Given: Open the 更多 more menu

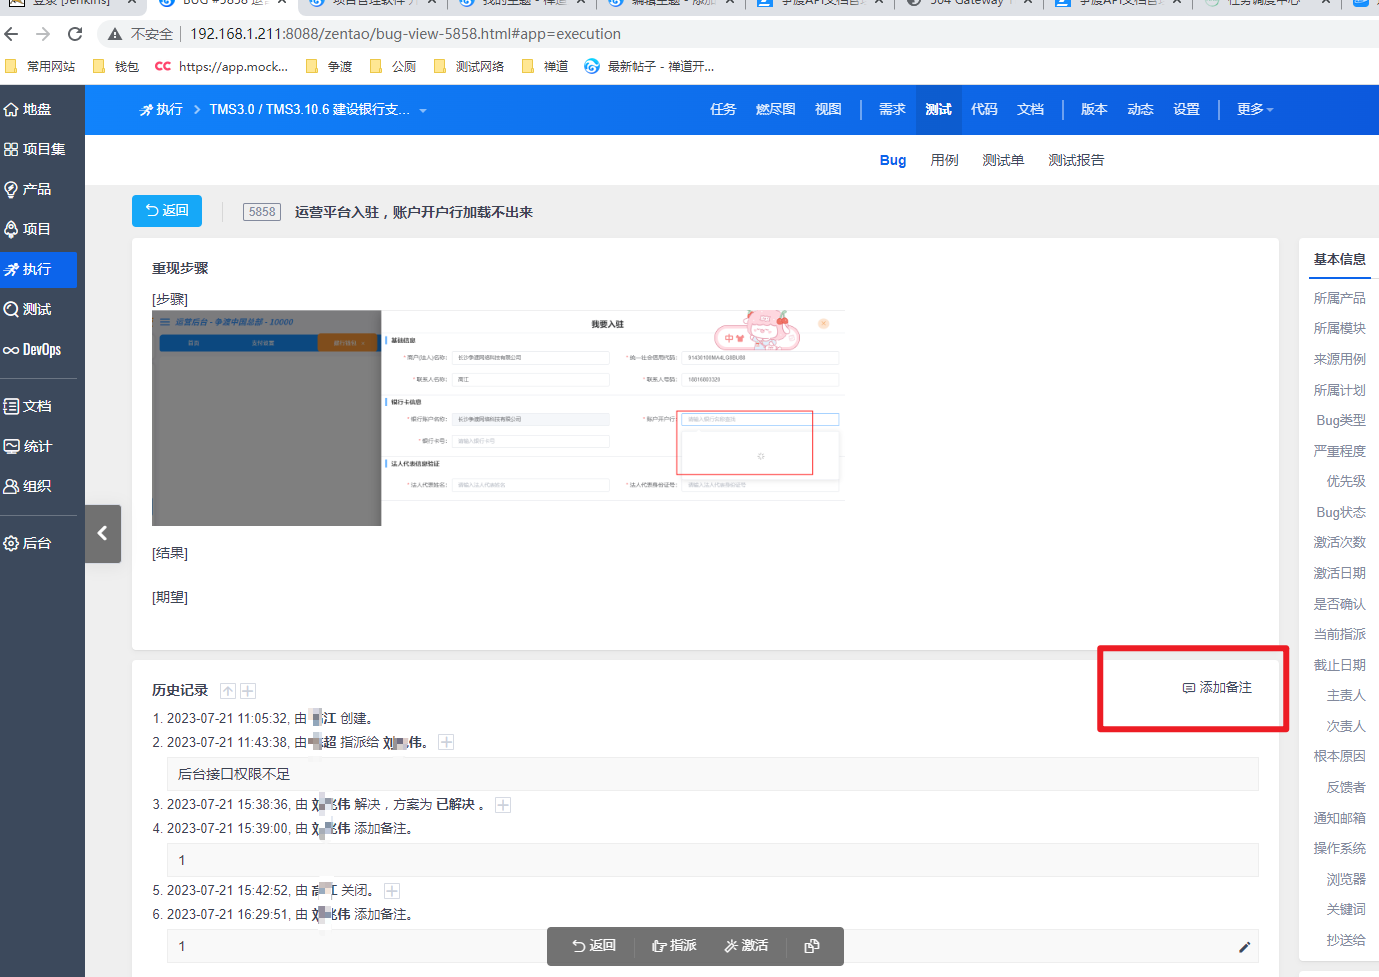Looking at the screenshot, I should pyautogui.click(x=1254, y=110).
